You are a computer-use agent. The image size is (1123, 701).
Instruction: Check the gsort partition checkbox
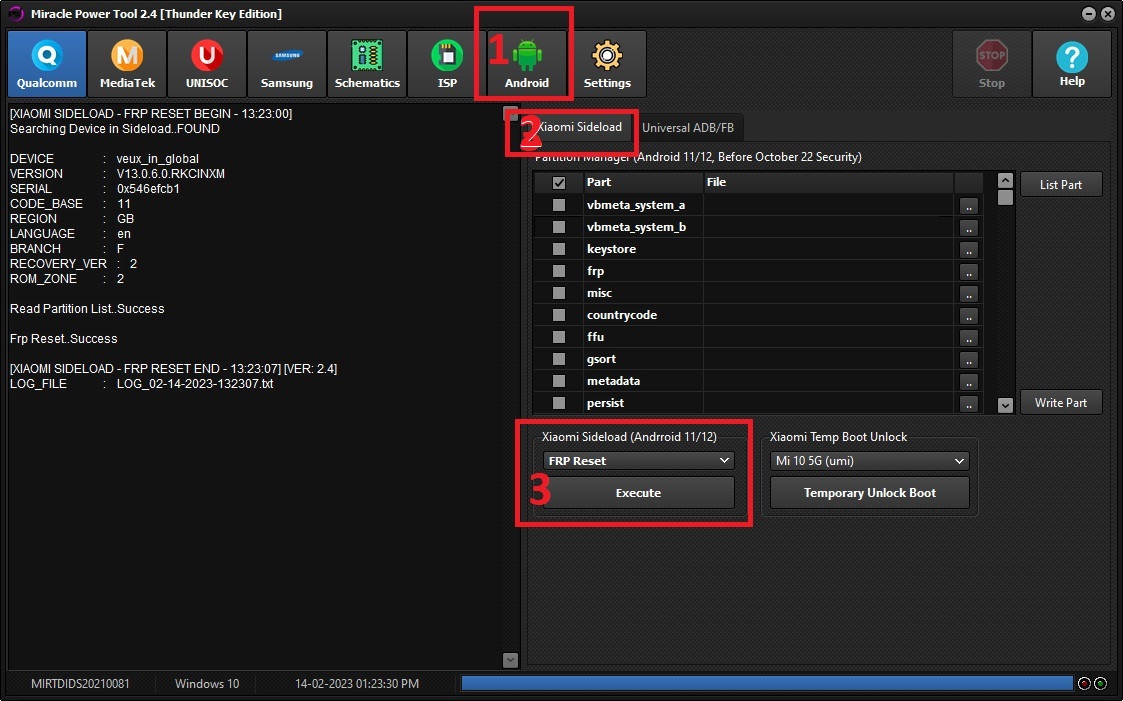[559, 359]
